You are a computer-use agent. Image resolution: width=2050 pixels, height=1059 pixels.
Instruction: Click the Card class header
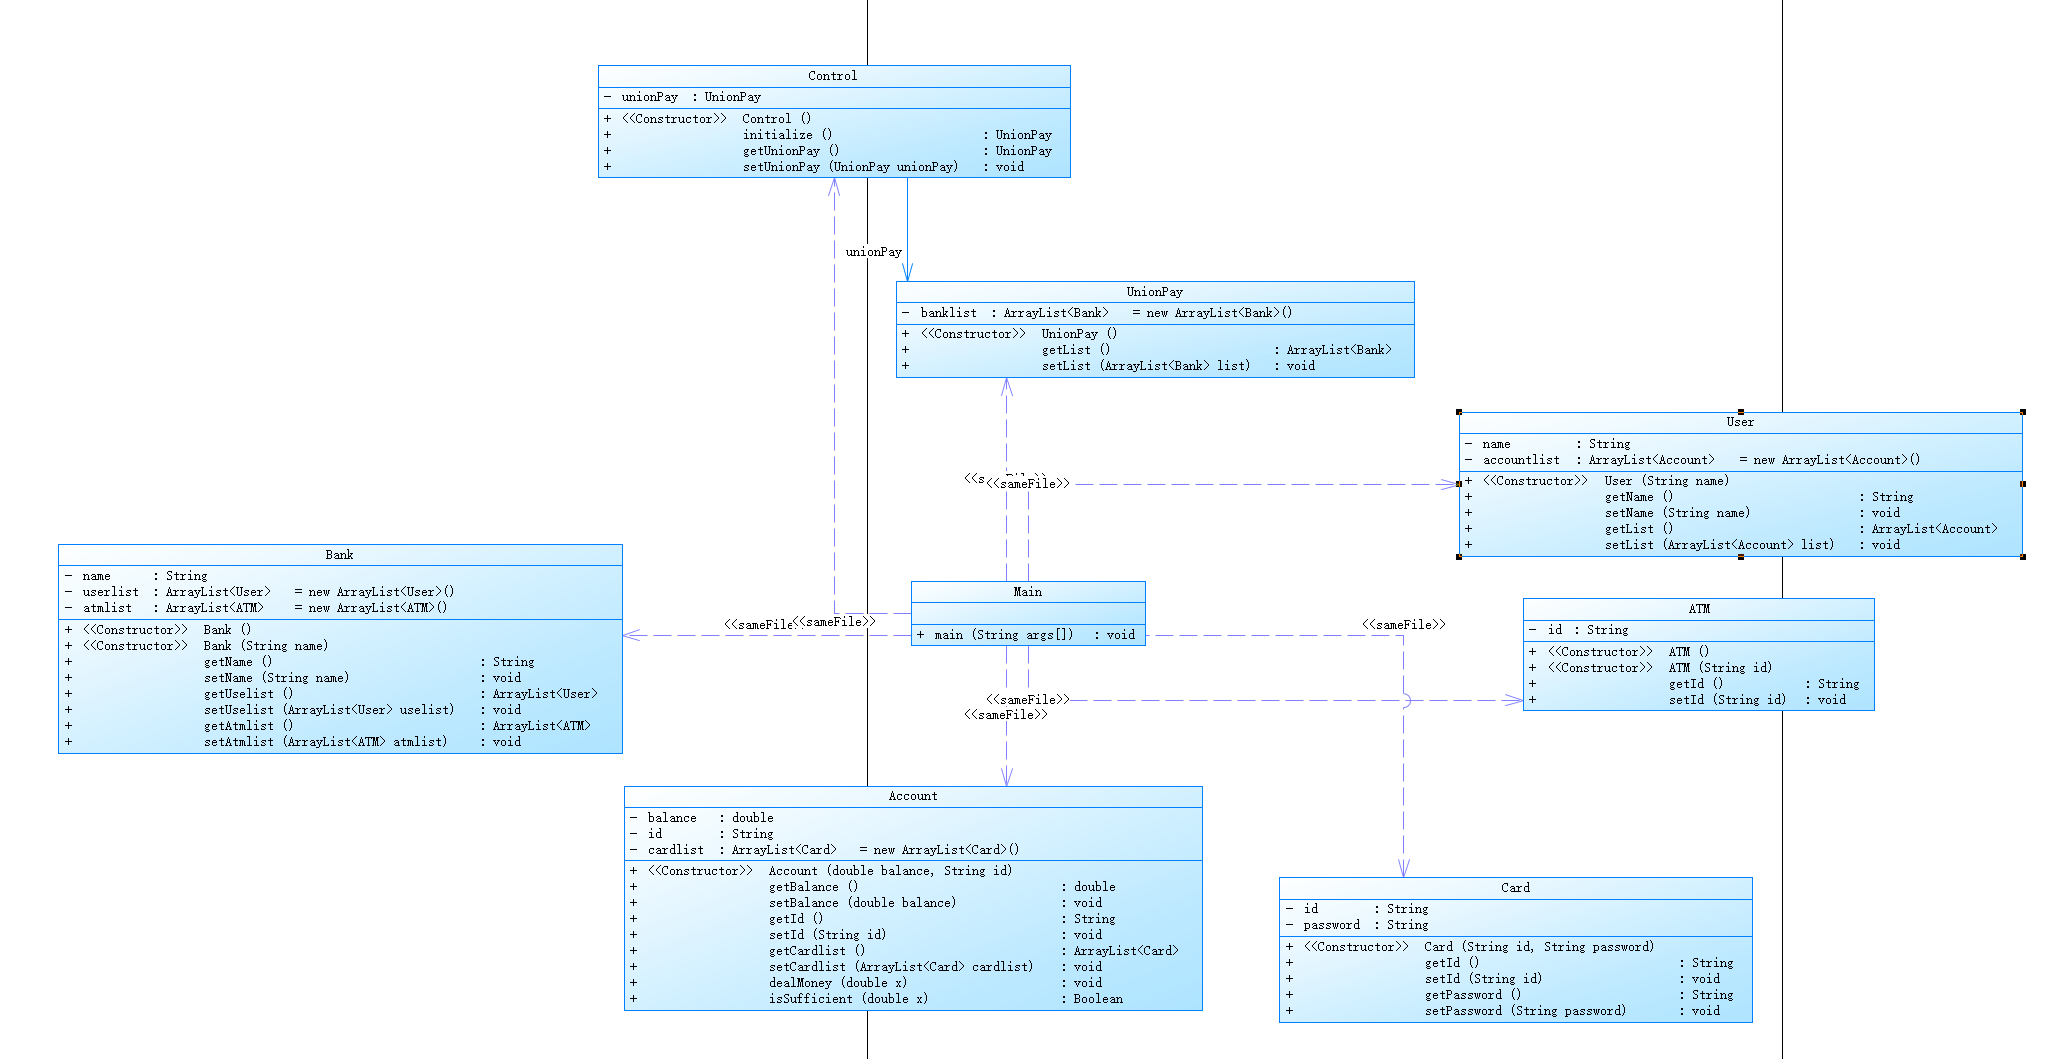tap(1515, 888)
